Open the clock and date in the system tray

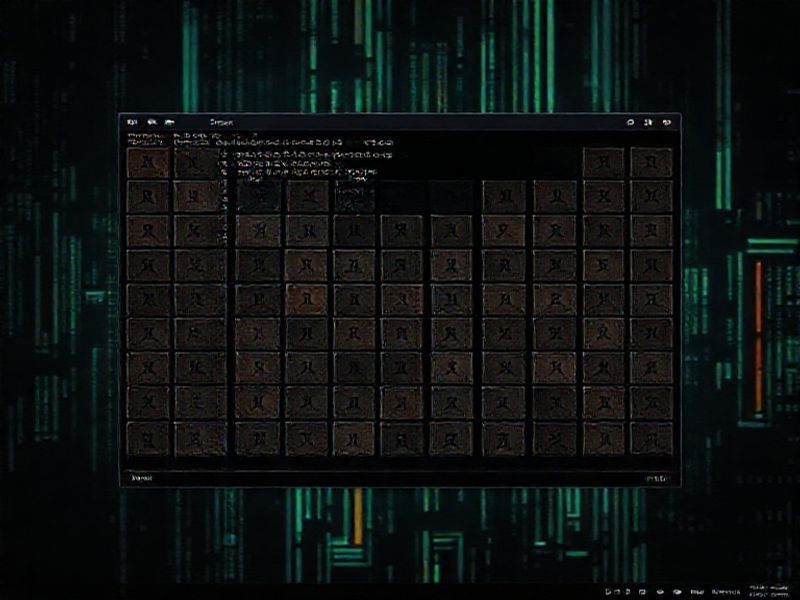[768, 591]
